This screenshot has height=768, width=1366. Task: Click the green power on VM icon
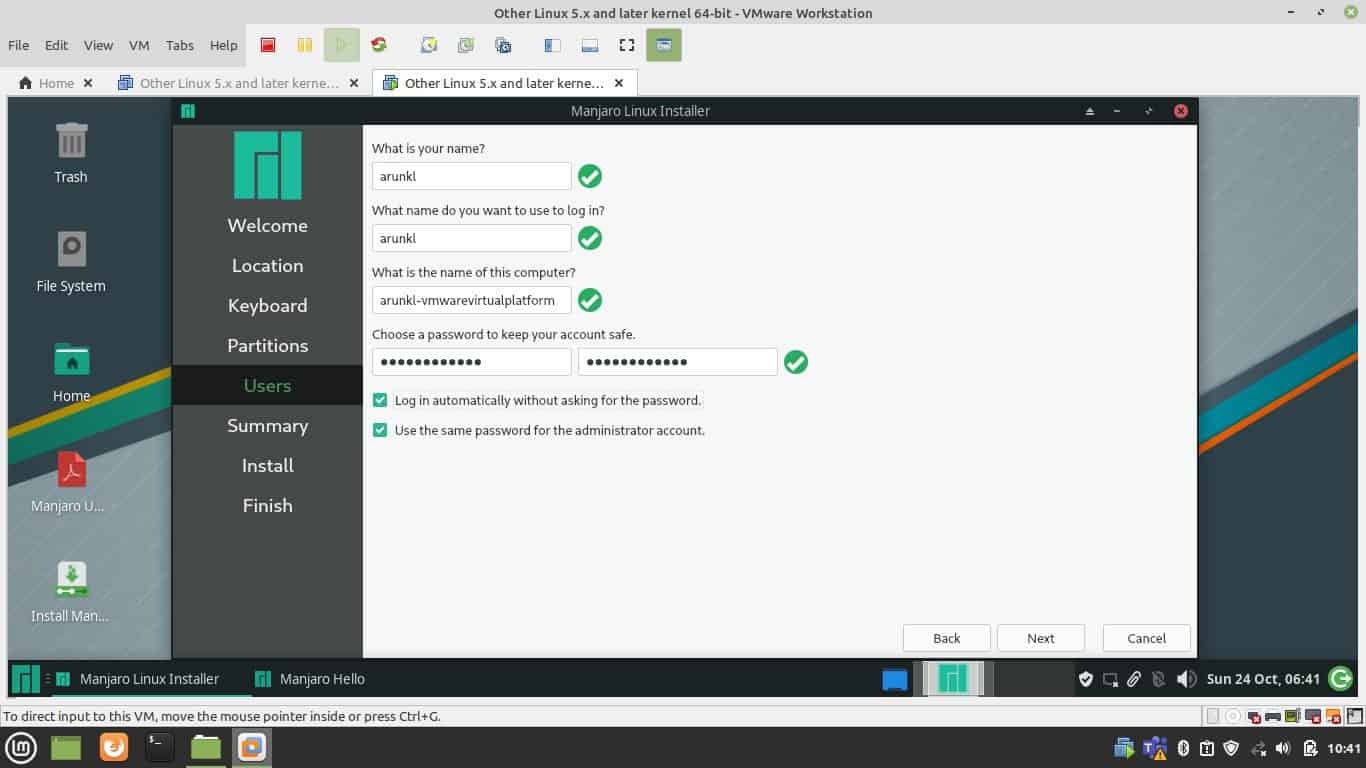pos(341,45)
